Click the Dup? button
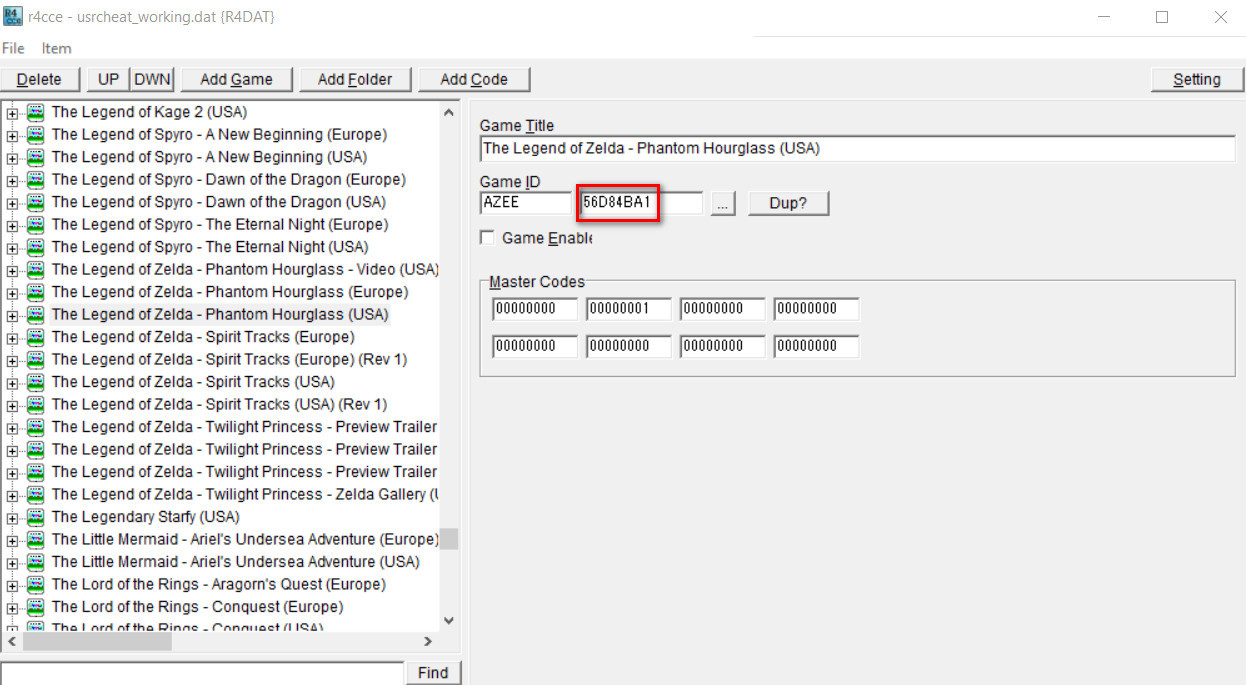Screen dimensions: 1246x685 [x=788, y=203]
